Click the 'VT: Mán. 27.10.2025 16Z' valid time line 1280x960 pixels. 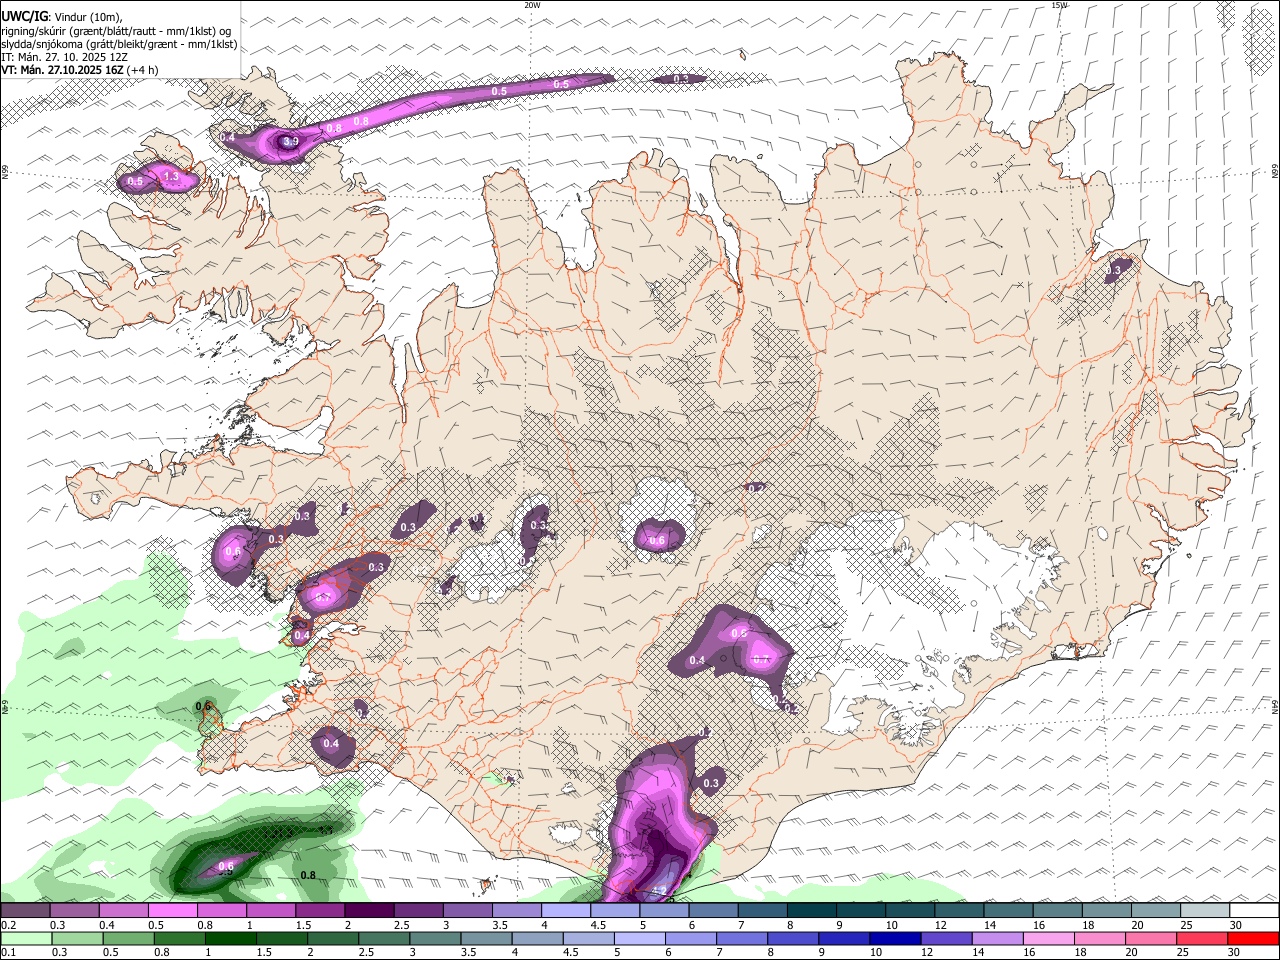pyautogui.click(x=63, y=70)
